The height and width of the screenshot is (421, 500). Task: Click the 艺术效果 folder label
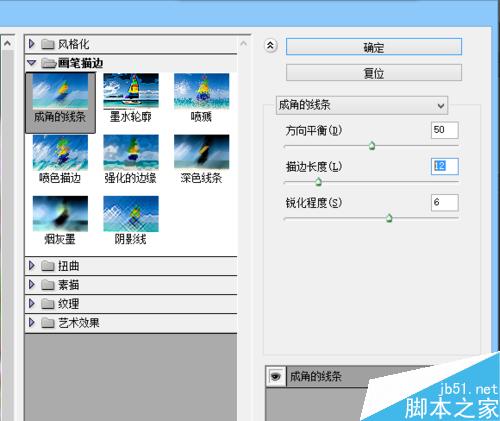pos(79,323)
